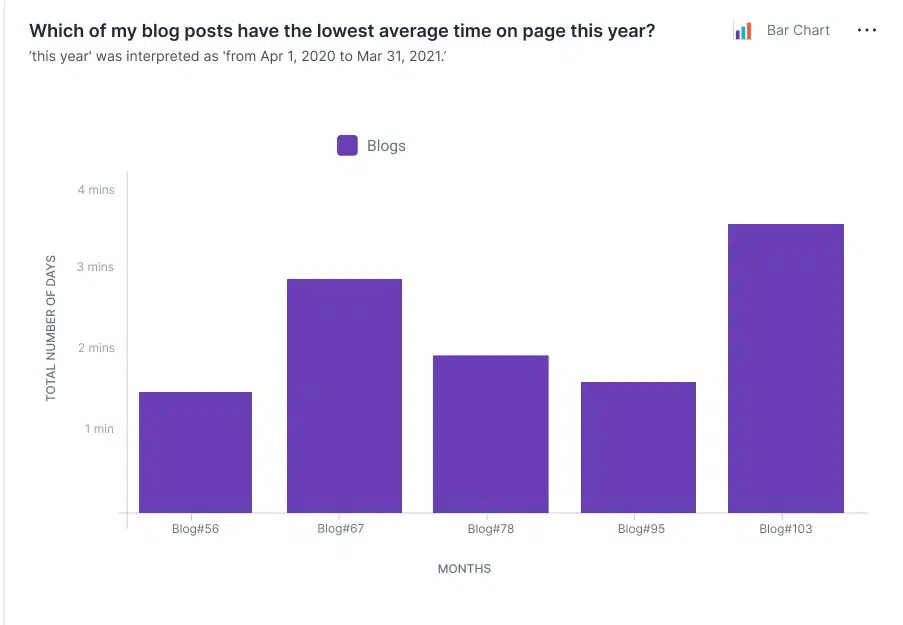Click the bar chart type icon

click(x=742, y=31)
